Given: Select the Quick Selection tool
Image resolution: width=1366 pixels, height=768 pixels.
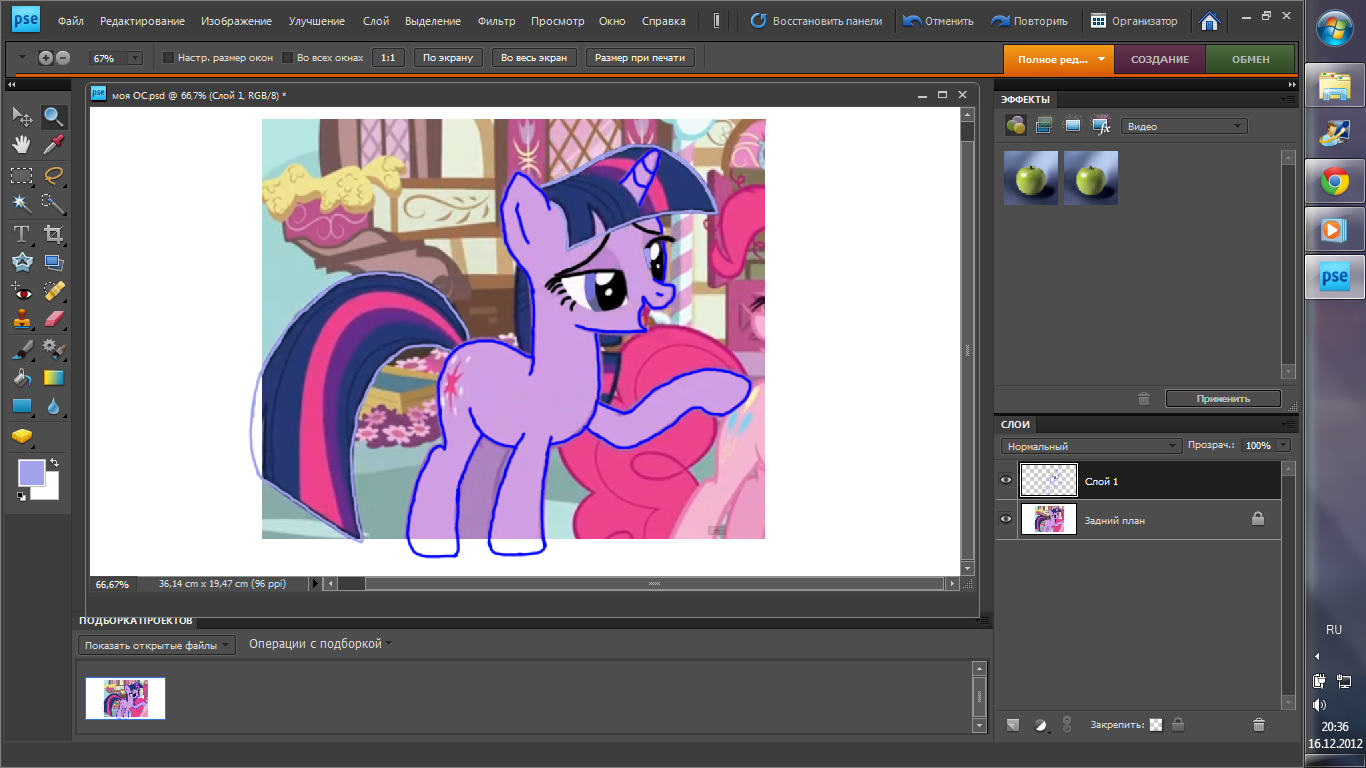Looking at the screenshot, I should 53,204.
